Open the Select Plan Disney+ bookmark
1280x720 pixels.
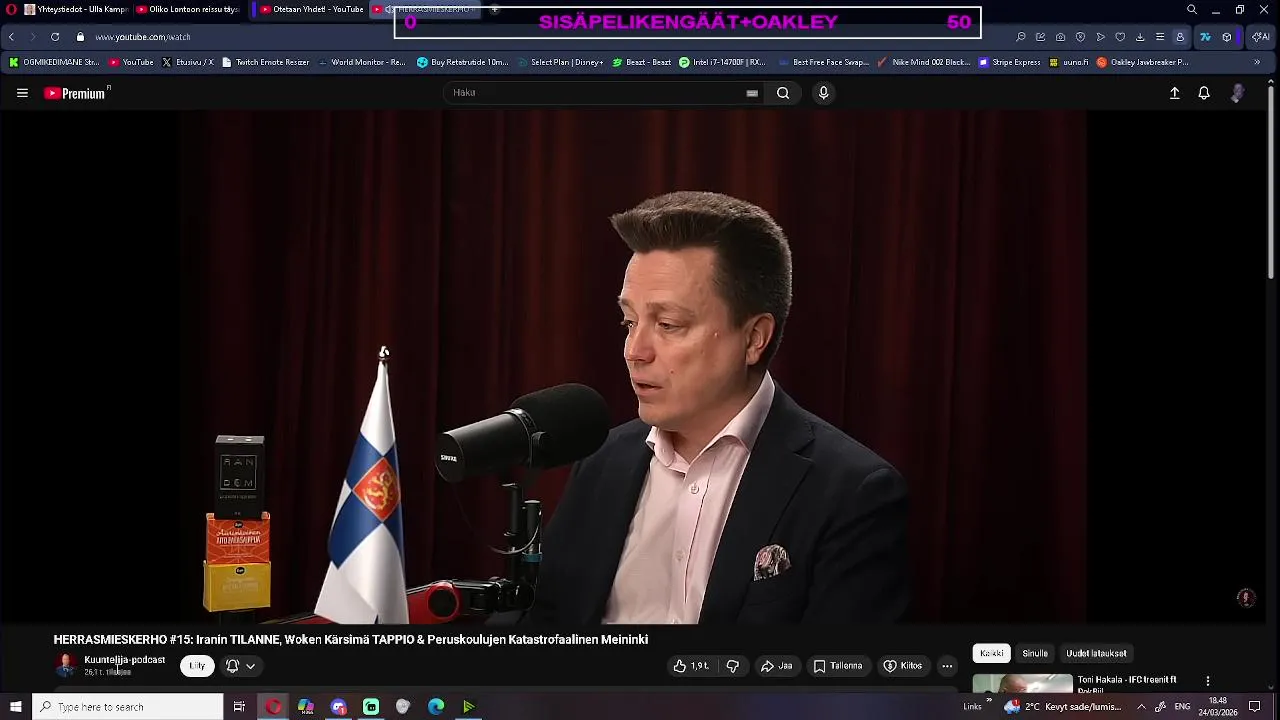click(560, 62)
